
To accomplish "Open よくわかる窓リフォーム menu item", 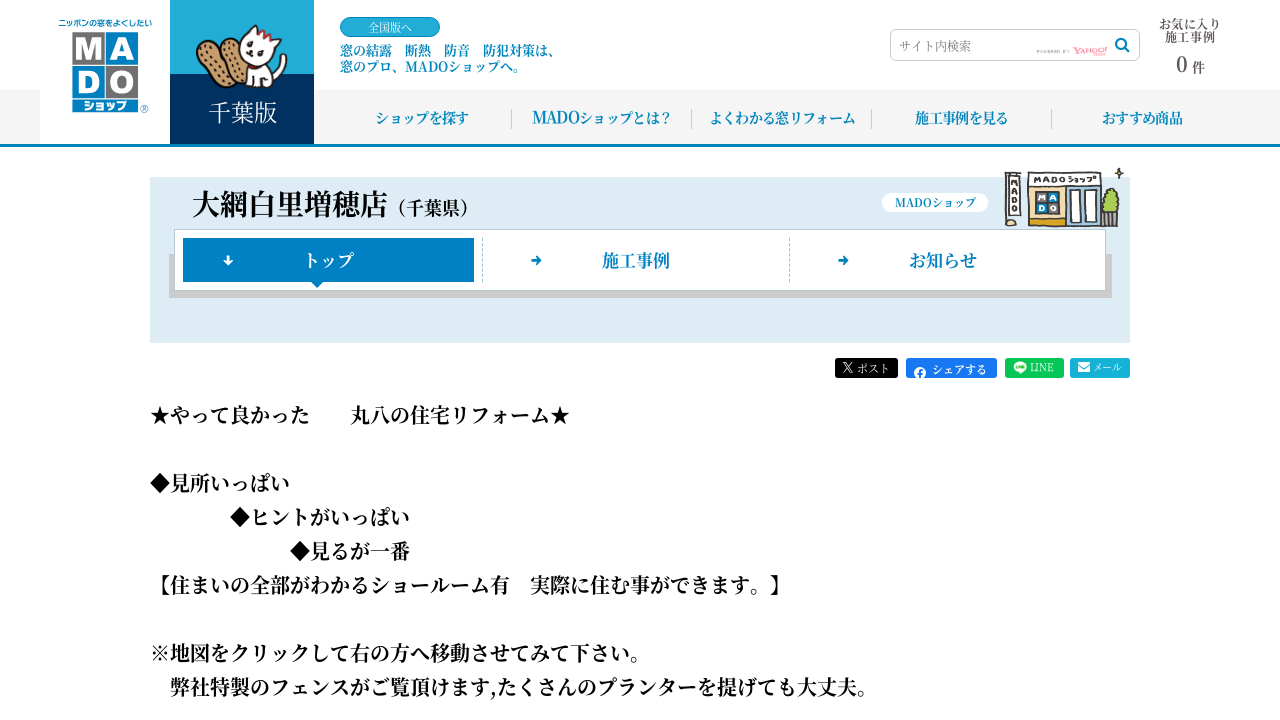I will click(x=782, y=118).
